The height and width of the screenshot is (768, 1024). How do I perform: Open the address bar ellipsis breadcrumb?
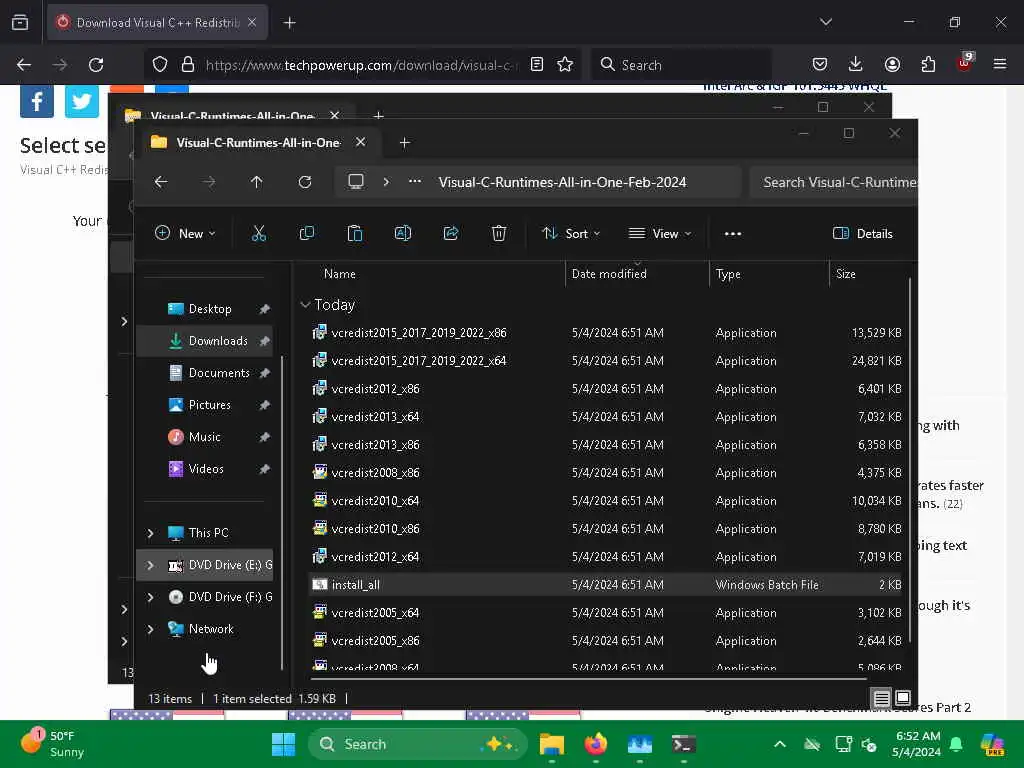(x=415, y=182)
